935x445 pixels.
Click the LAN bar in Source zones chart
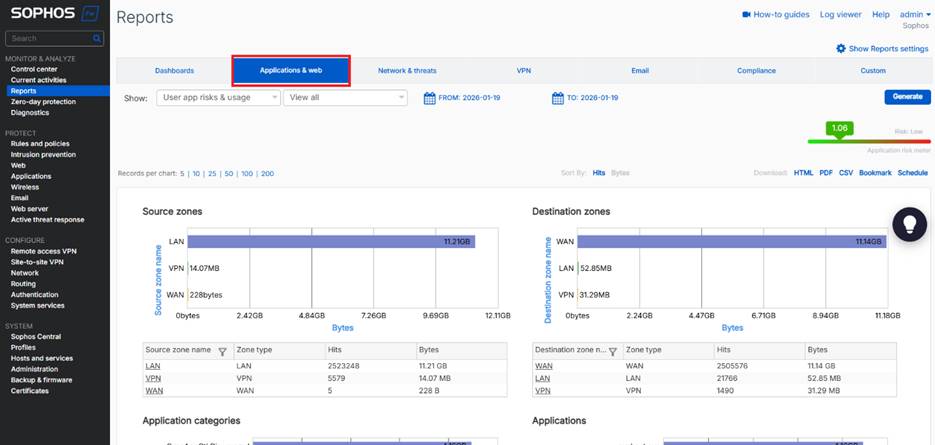[330, 242]
